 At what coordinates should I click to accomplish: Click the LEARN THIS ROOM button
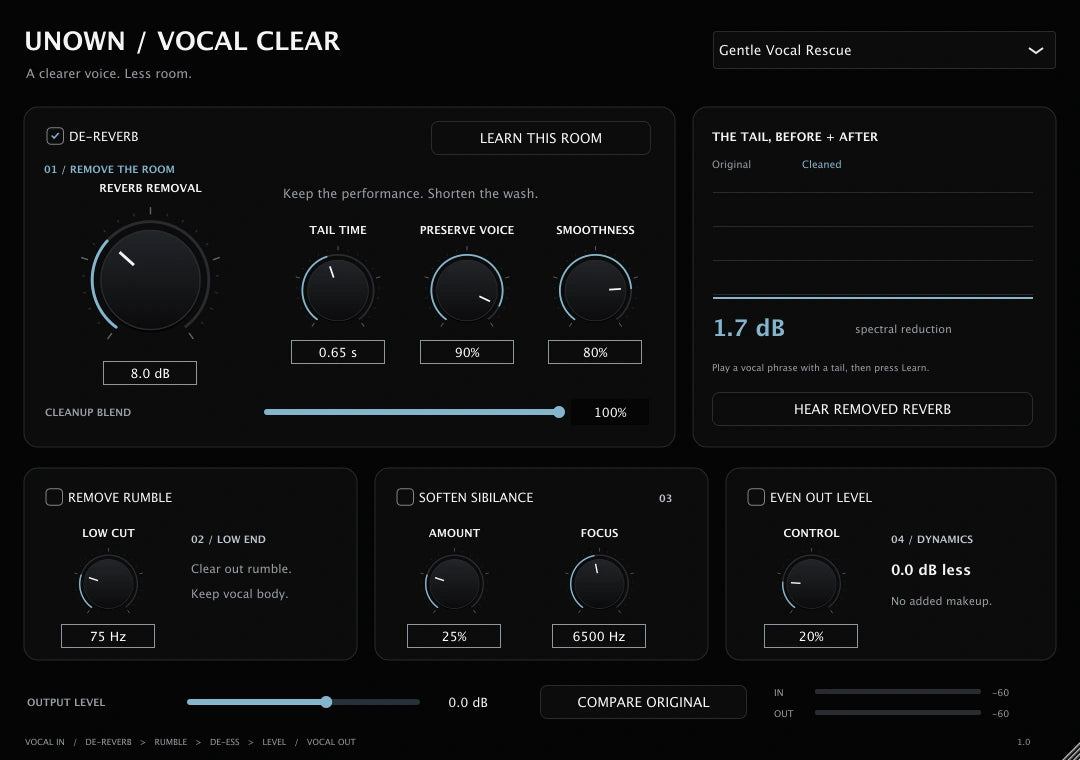pyautogui.click(x=541, y=138)
